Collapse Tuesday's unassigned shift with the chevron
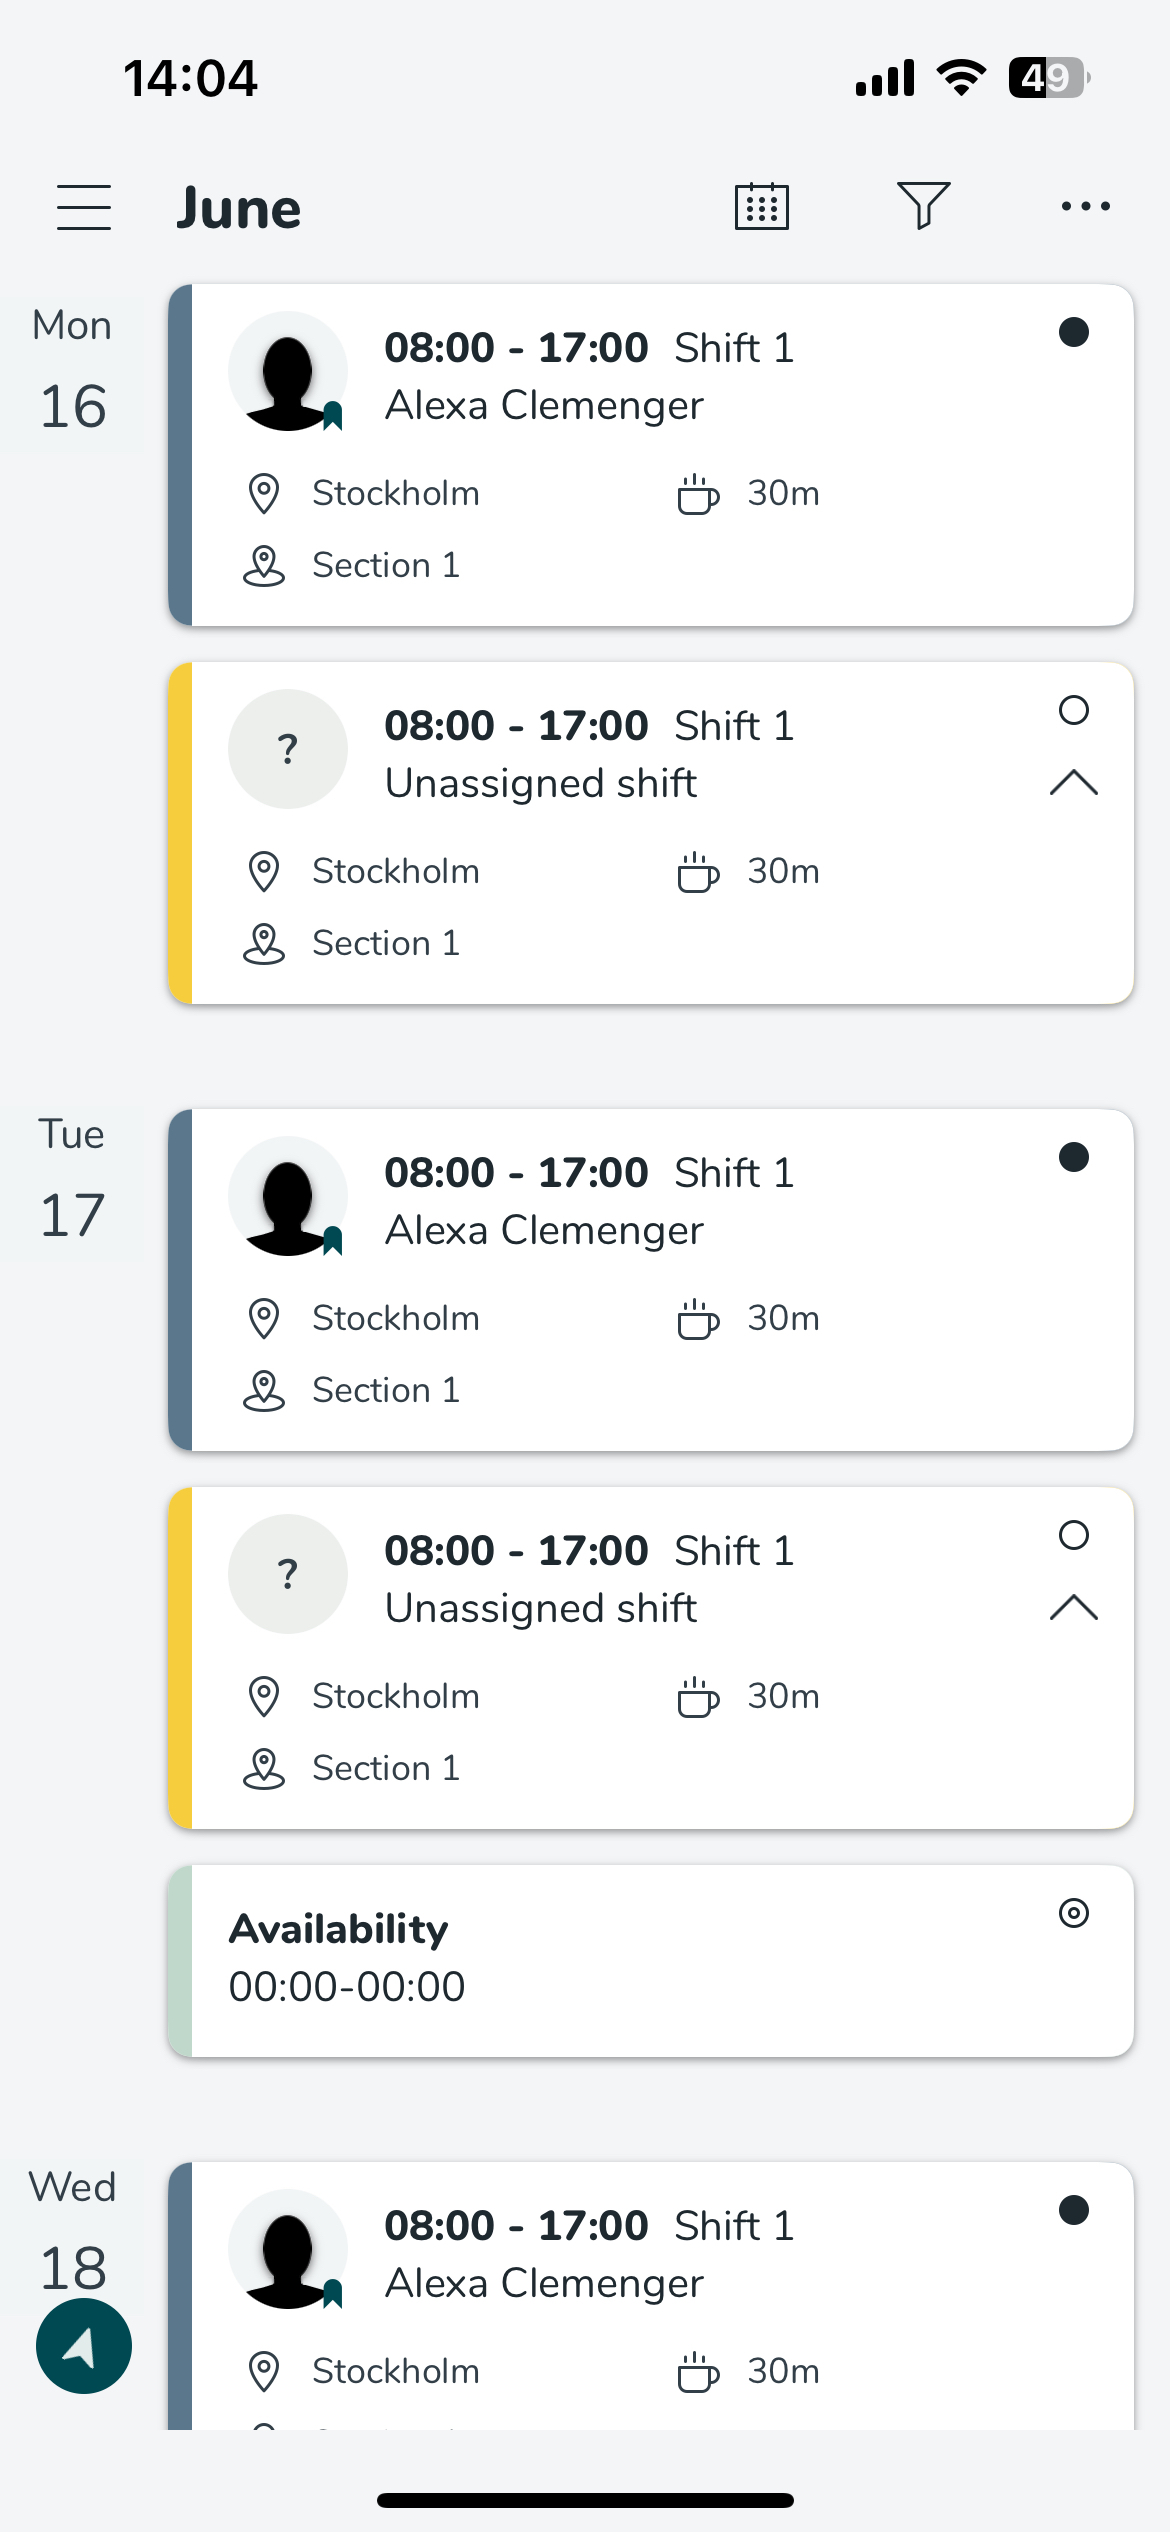 [1074, 1607]
